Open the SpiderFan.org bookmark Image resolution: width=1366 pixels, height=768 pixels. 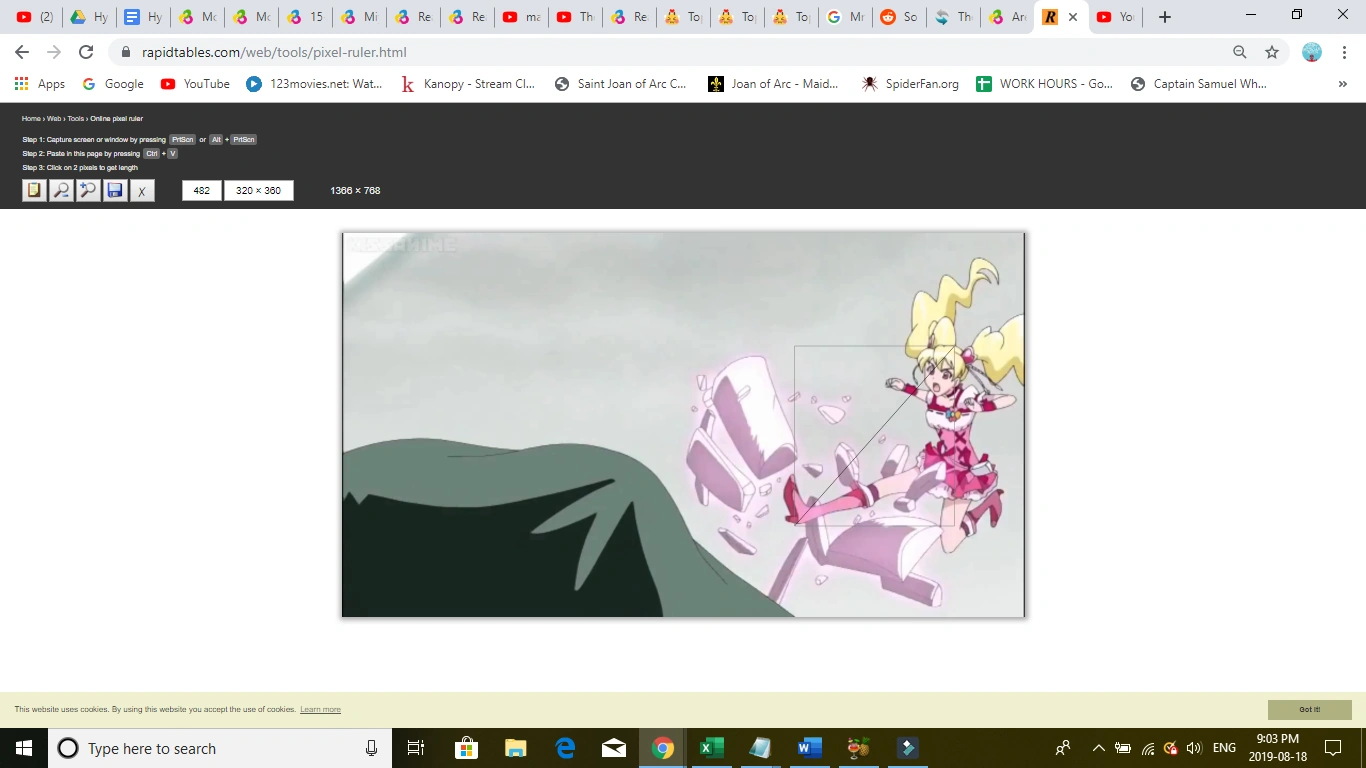910,84
